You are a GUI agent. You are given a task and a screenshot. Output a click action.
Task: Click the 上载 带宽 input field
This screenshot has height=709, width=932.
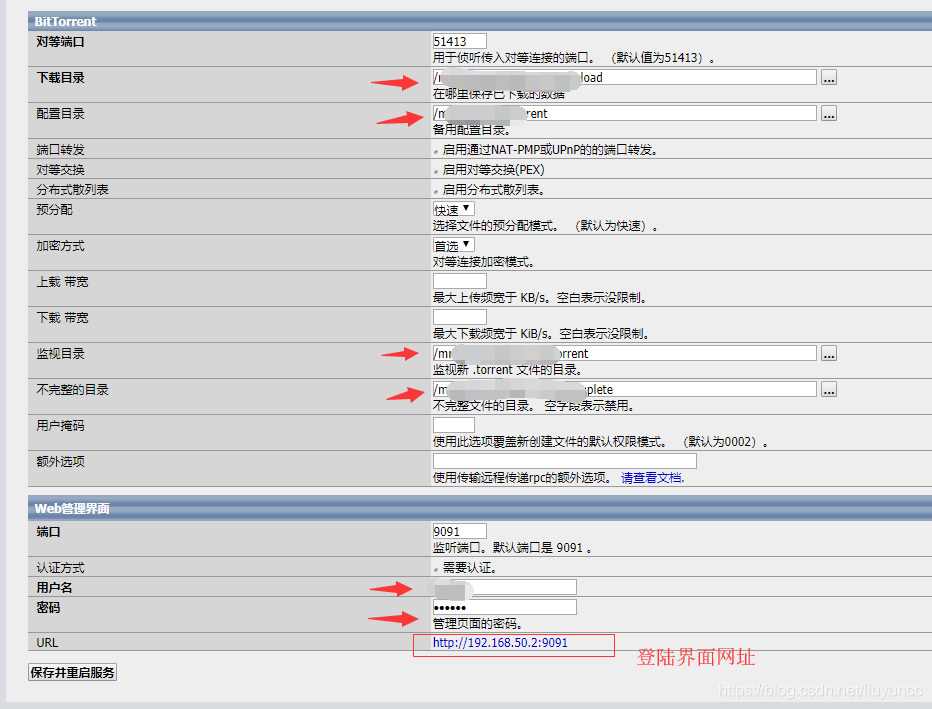tap(459, 281)
